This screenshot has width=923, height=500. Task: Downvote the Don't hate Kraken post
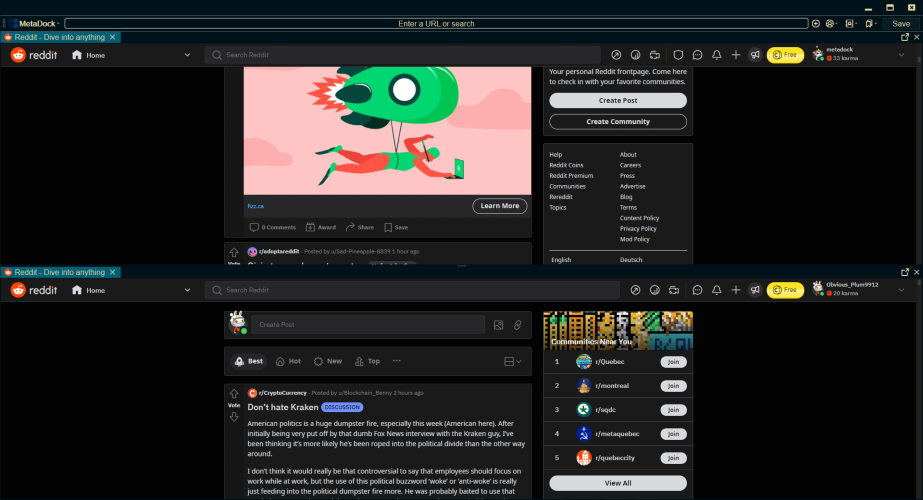[x=234, y=417]
